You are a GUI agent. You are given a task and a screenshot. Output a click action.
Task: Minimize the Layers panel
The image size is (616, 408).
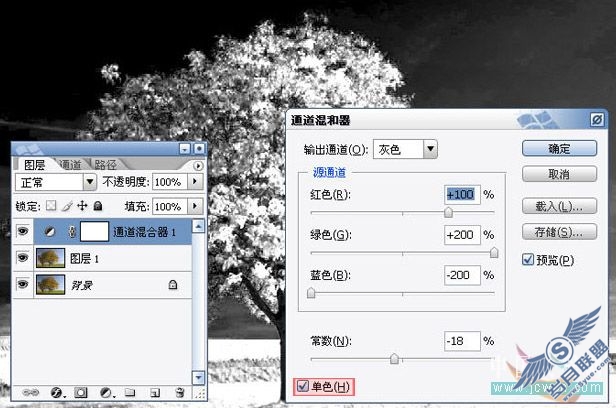(185, 148)
